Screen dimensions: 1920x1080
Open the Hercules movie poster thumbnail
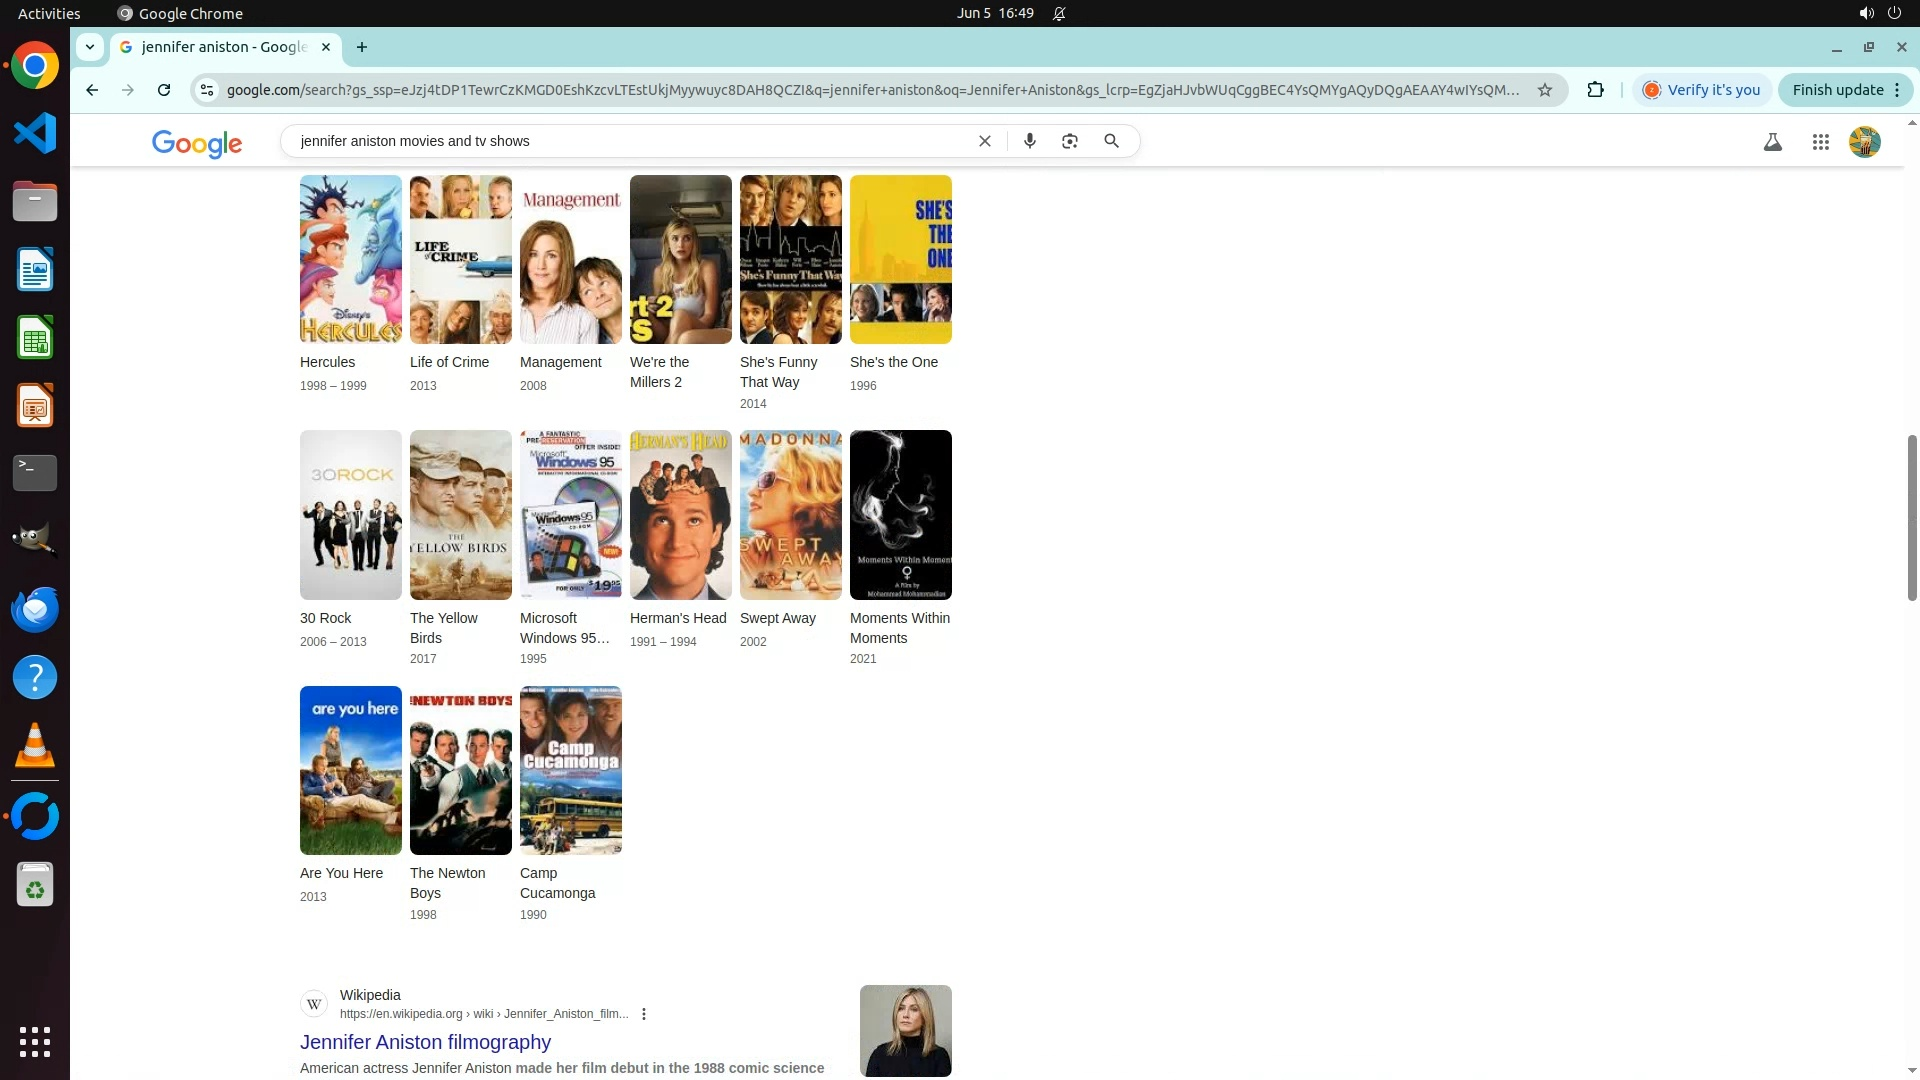[x=350, y=260]
